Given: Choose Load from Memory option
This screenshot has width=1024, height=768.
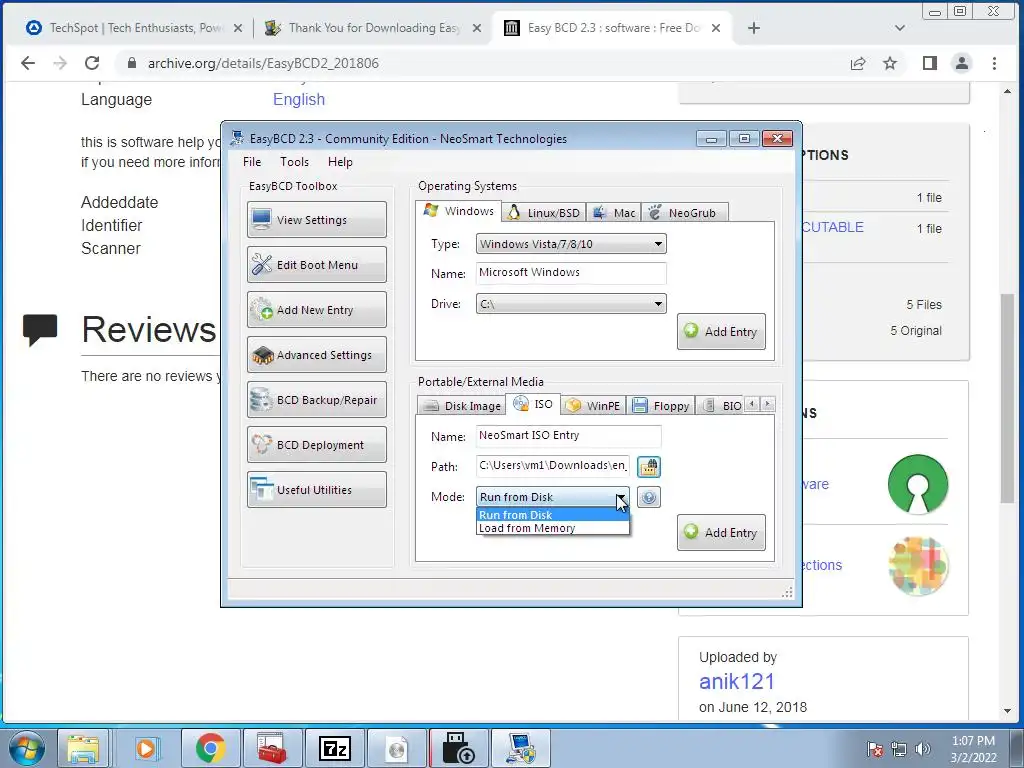Looking at the screenshot, I should tap(552, 528).
